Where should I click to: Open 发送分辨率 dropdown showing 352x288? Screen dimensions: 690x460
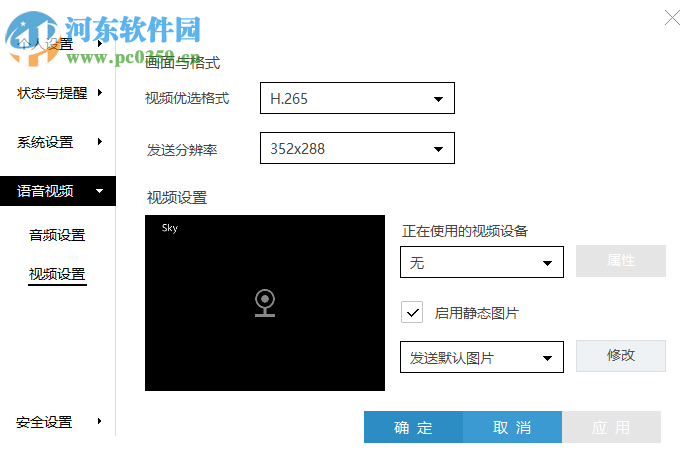357,148
